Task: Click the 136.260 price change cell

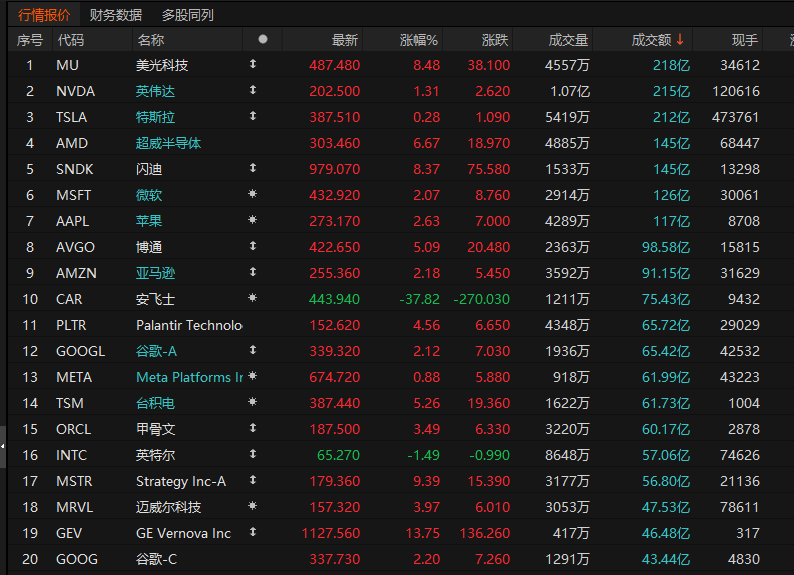Action: point(485,533)
